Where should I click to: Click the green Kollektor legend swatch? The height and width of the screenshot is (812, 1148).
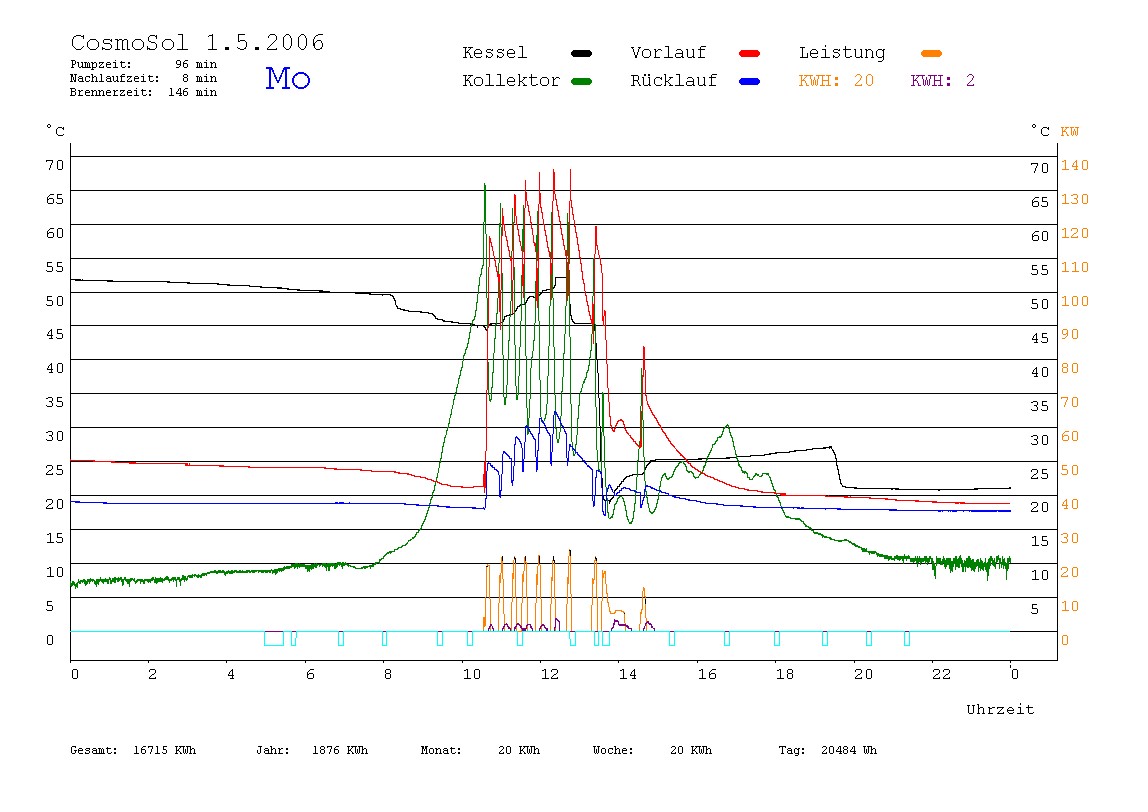pos(581,81)
